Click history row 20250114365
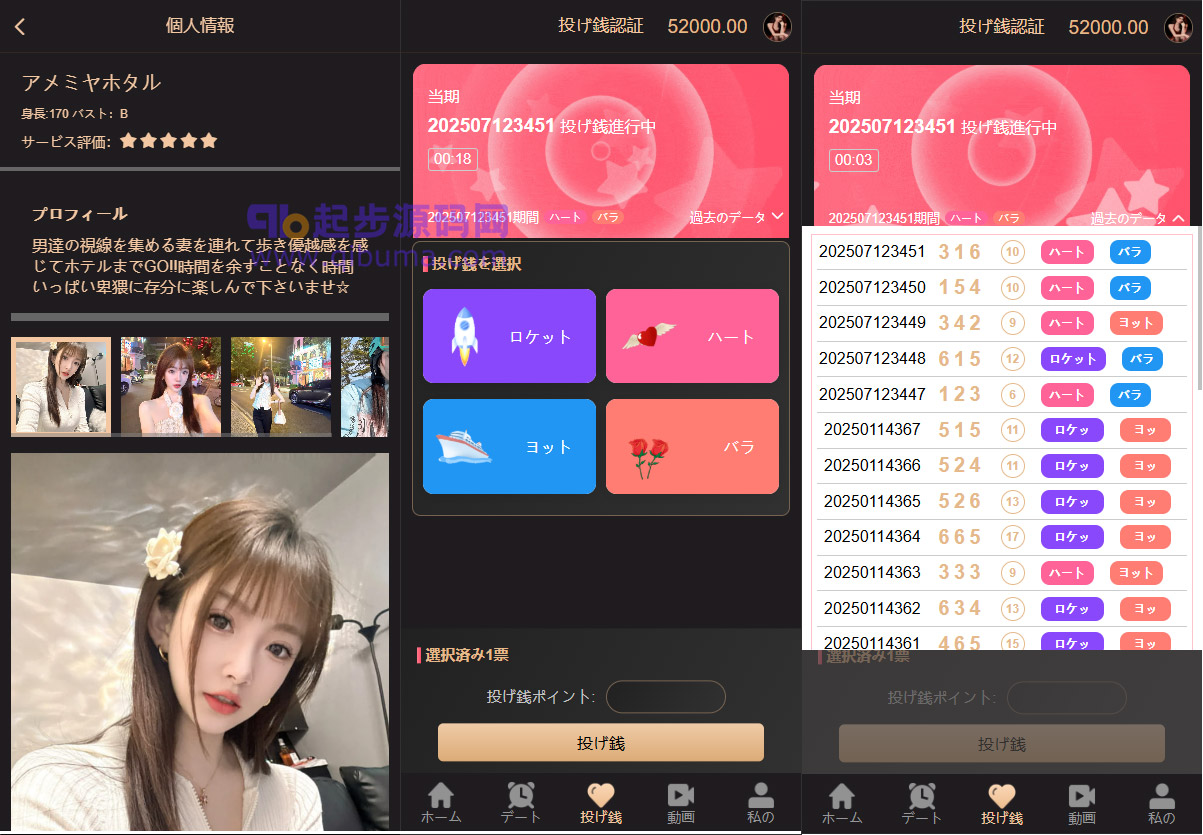The image size is (1203, 835). pos(1002,501)
